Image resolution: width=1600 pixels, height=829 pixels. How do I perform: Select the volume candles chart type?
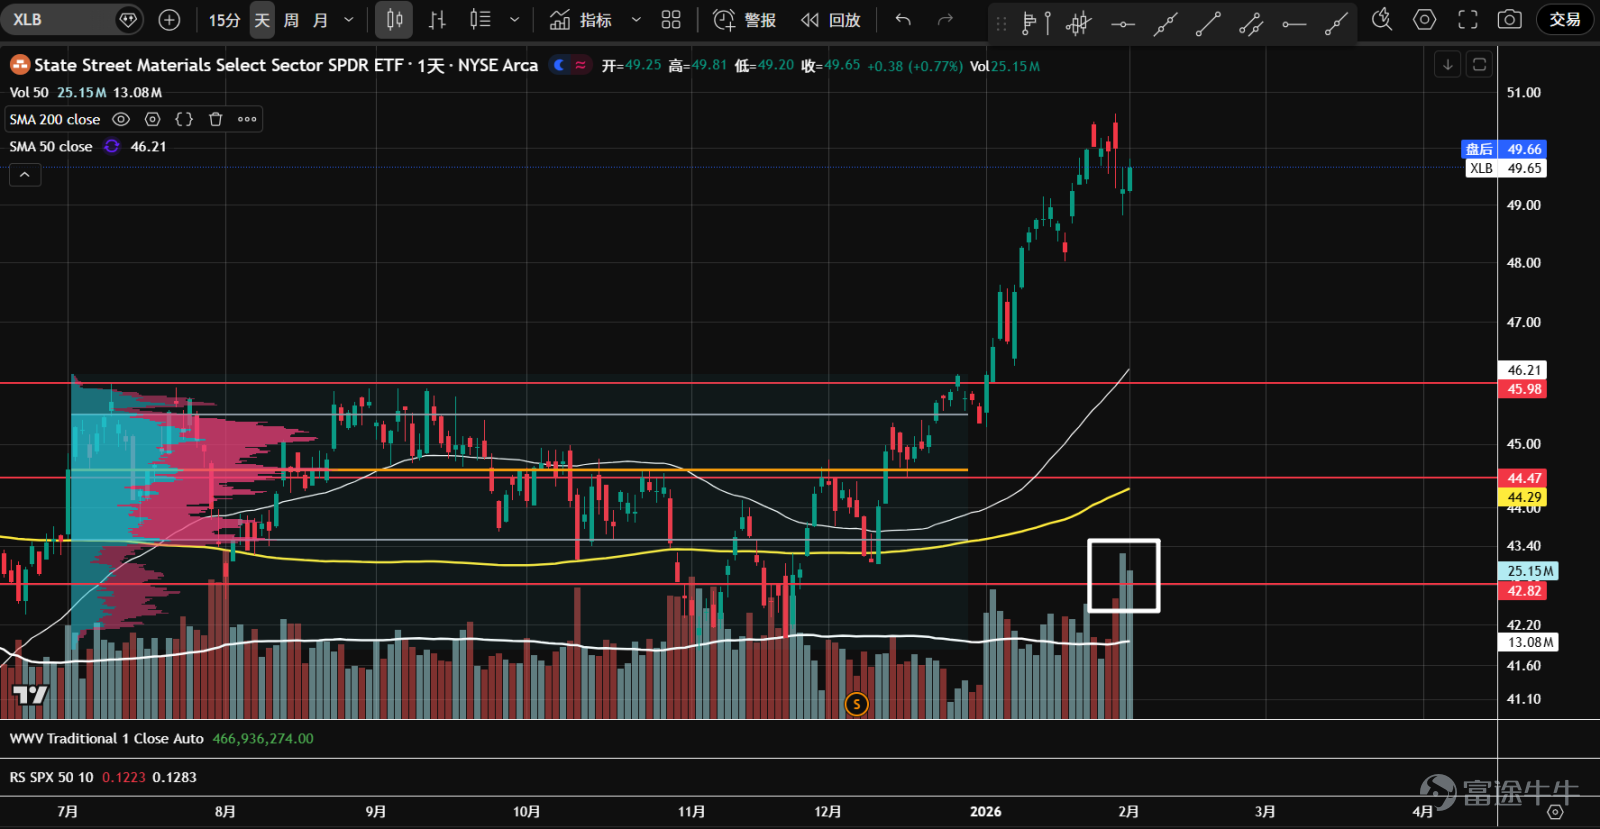click(480, 20)
